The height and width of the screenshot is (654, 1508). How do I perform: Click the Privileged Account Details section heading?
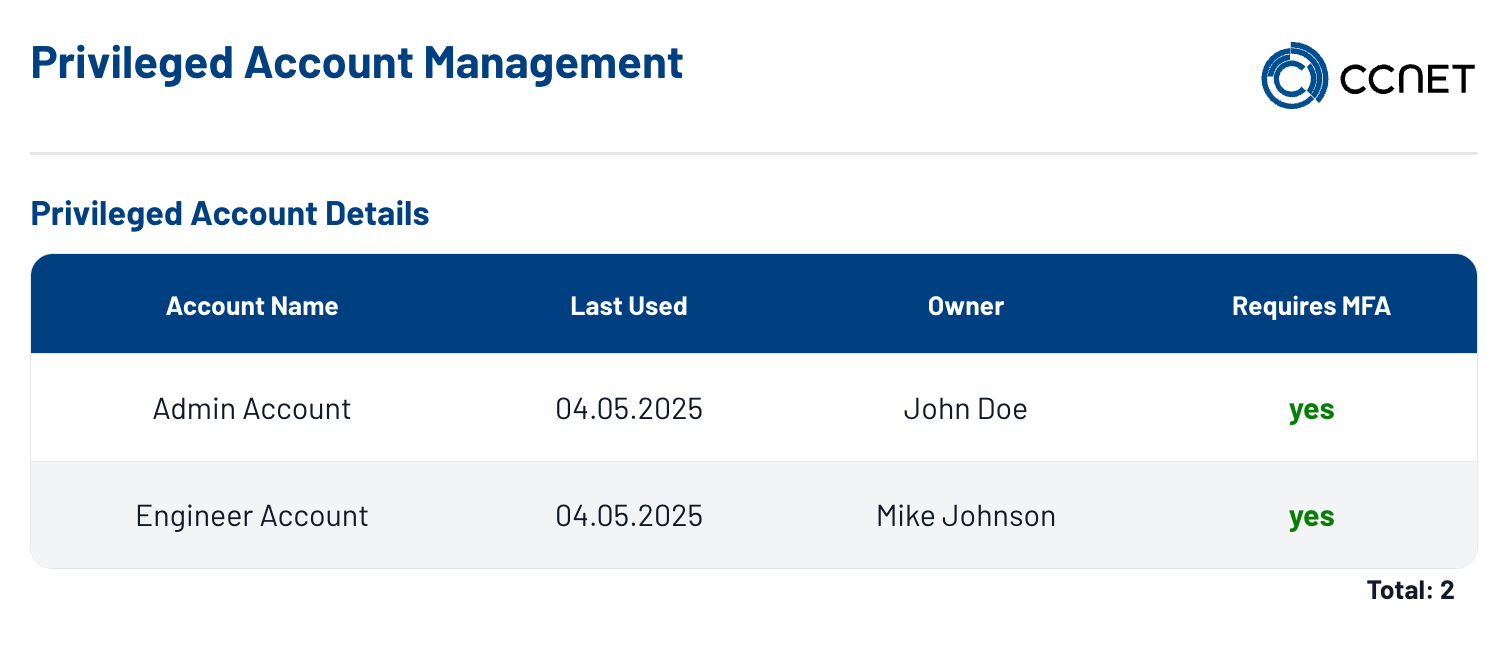point(230,213)
